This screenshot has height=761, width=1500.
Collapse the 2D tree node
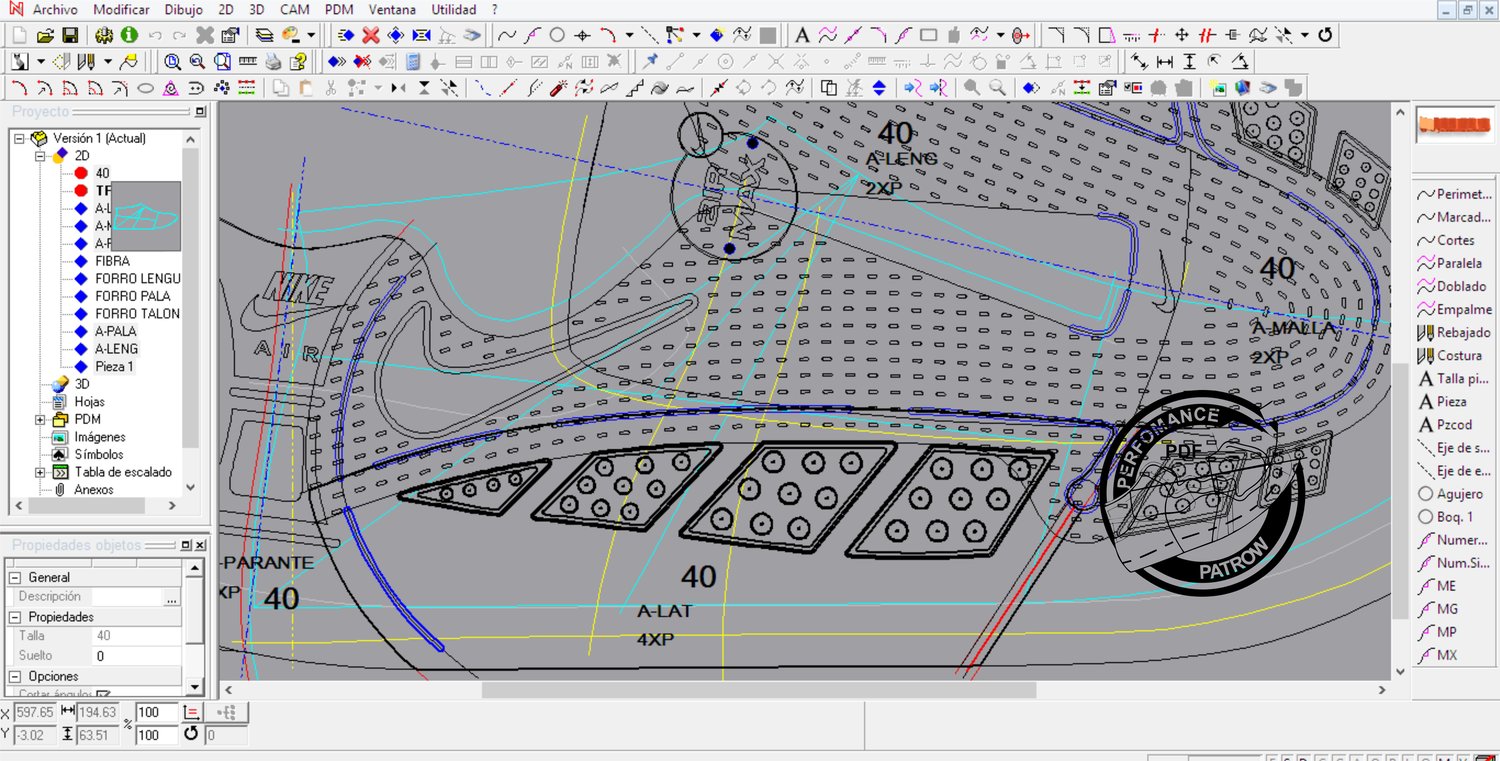[x=41, y=156]
